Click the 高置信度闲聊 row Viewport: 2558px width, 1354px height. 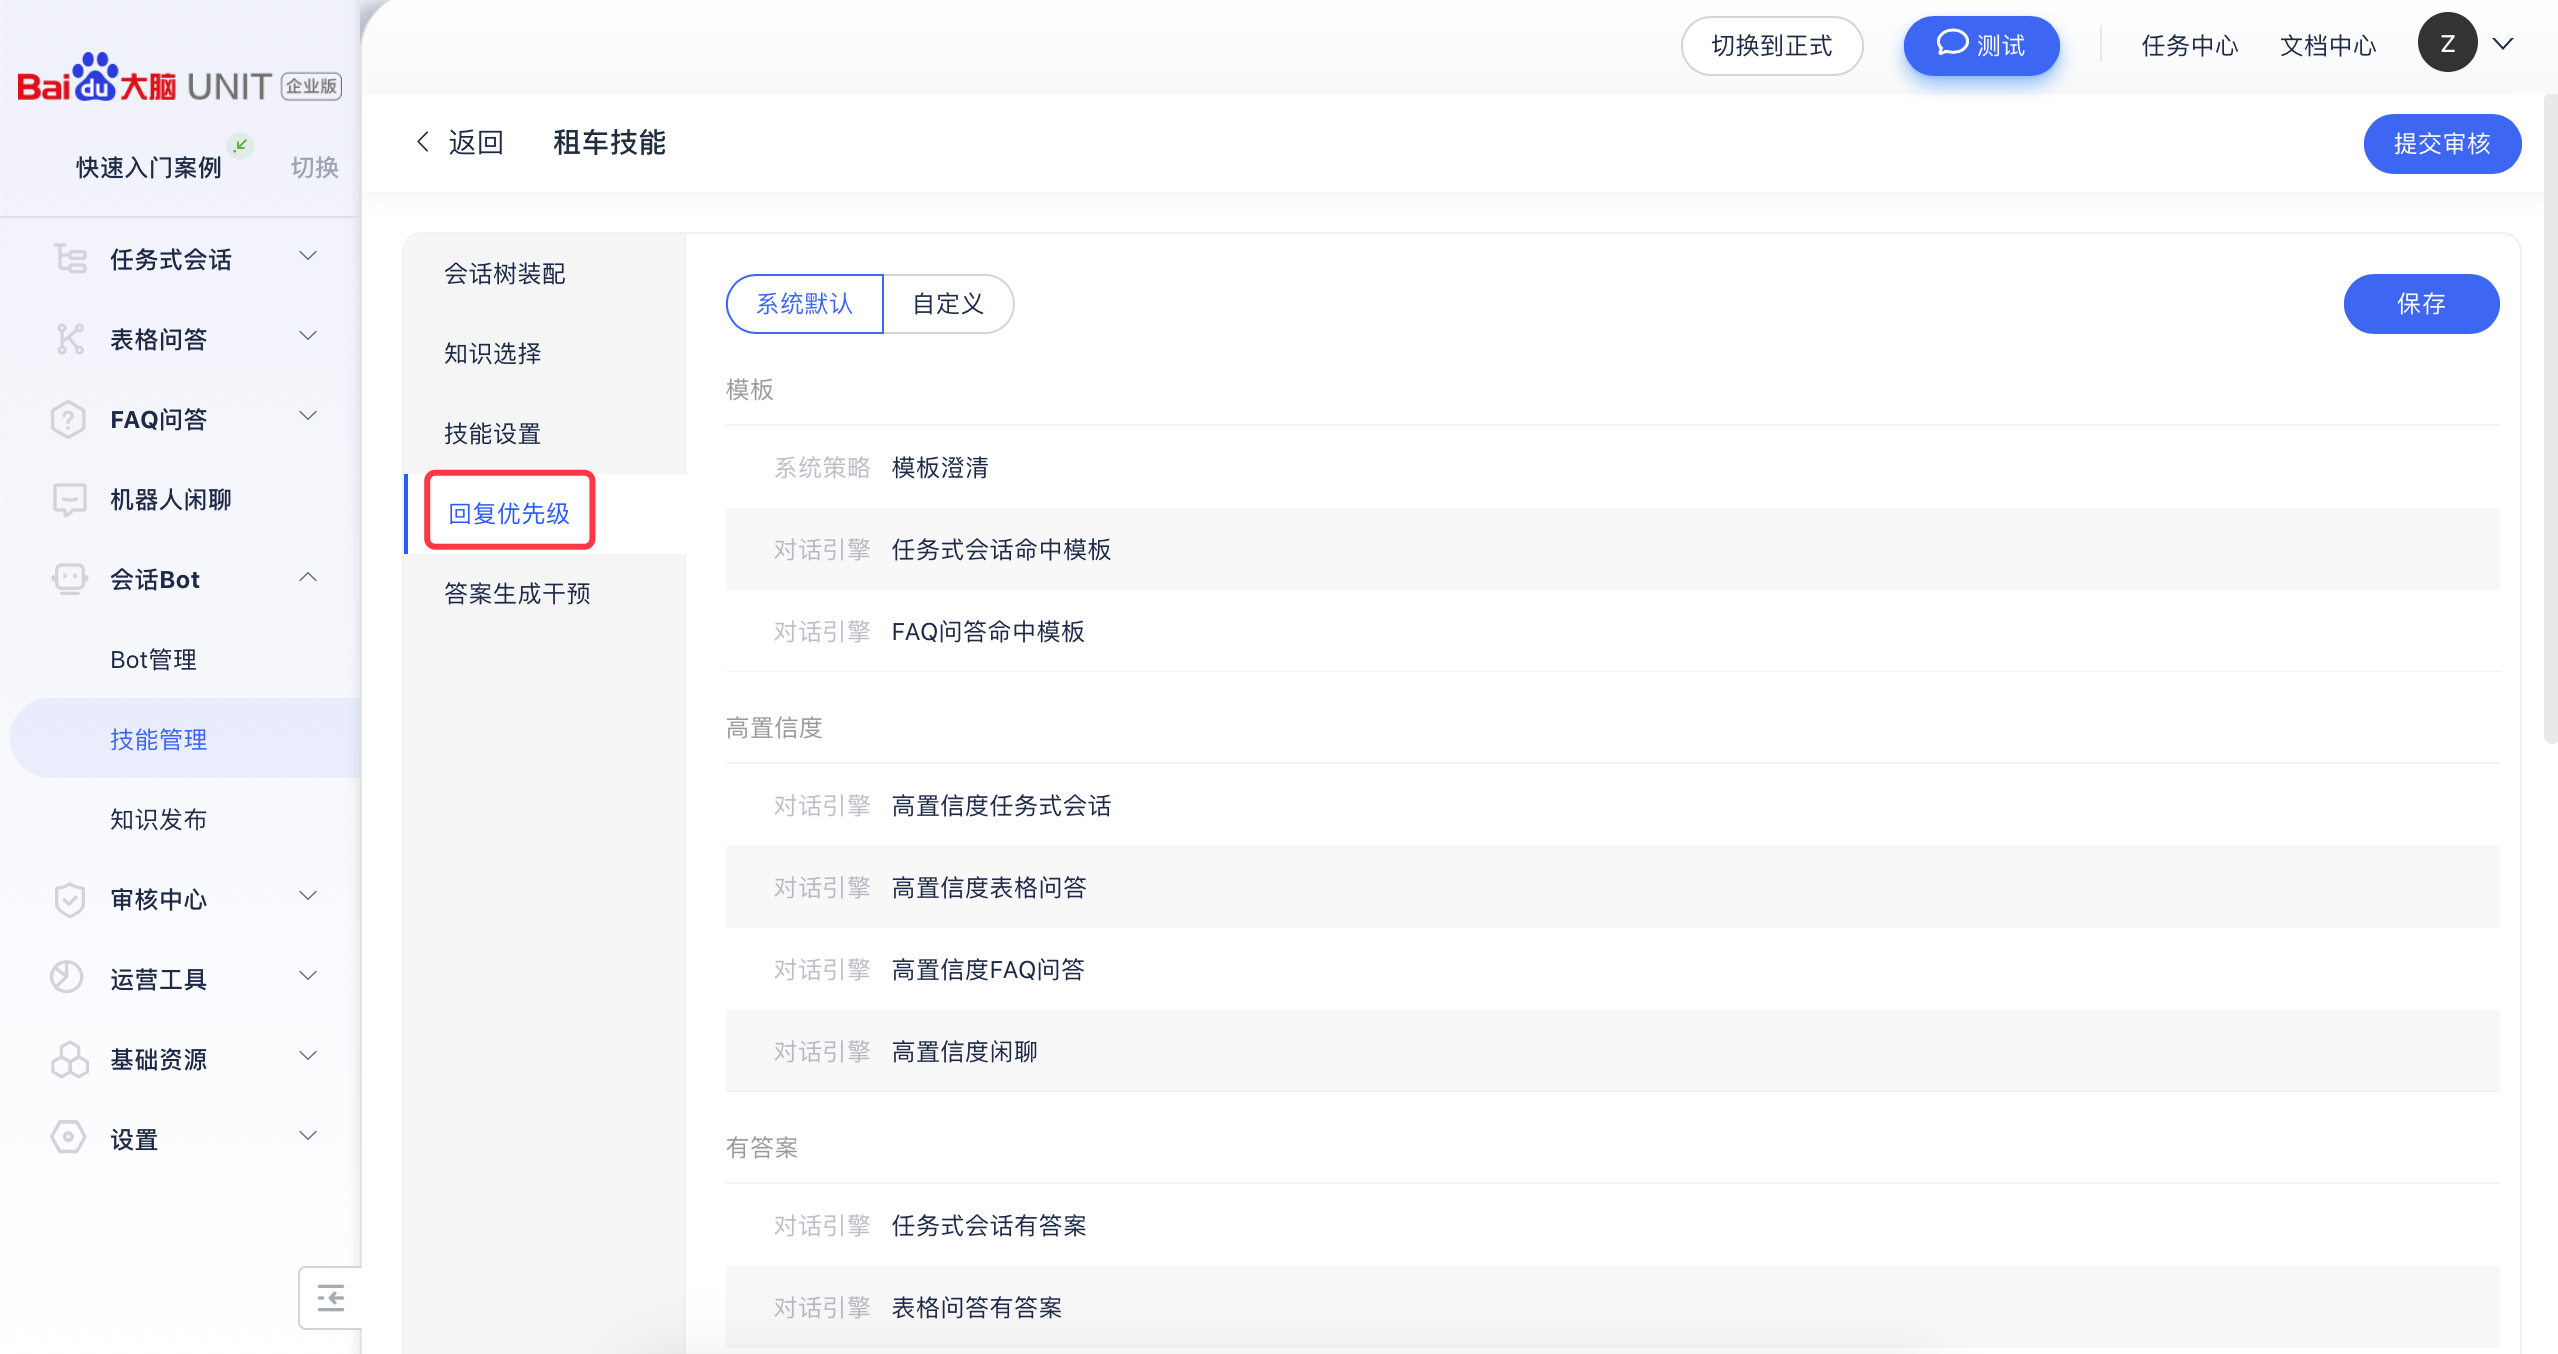1612,1052
